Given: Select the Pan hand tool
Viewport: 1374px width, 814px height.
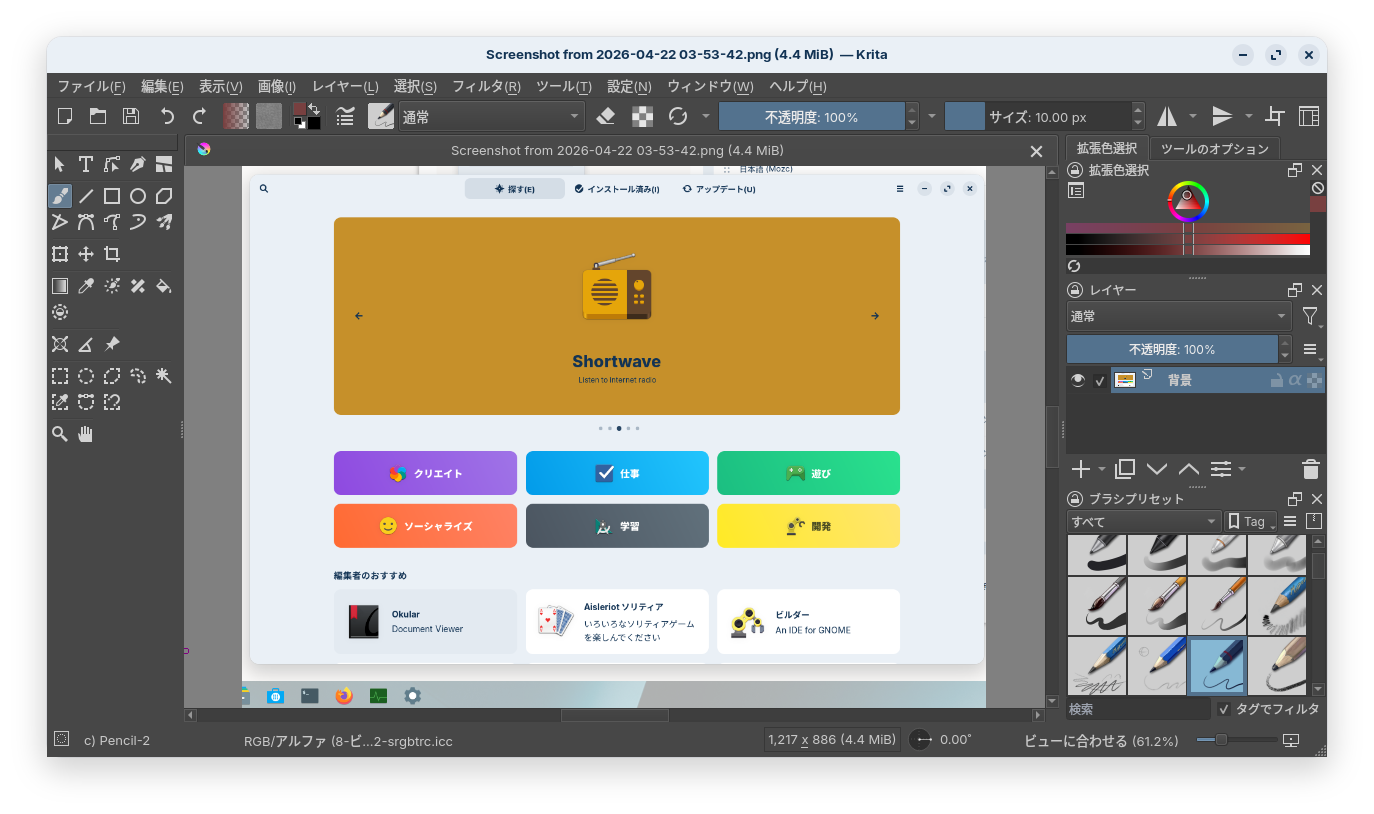Looking at the screenshot, I should [86, 433].
